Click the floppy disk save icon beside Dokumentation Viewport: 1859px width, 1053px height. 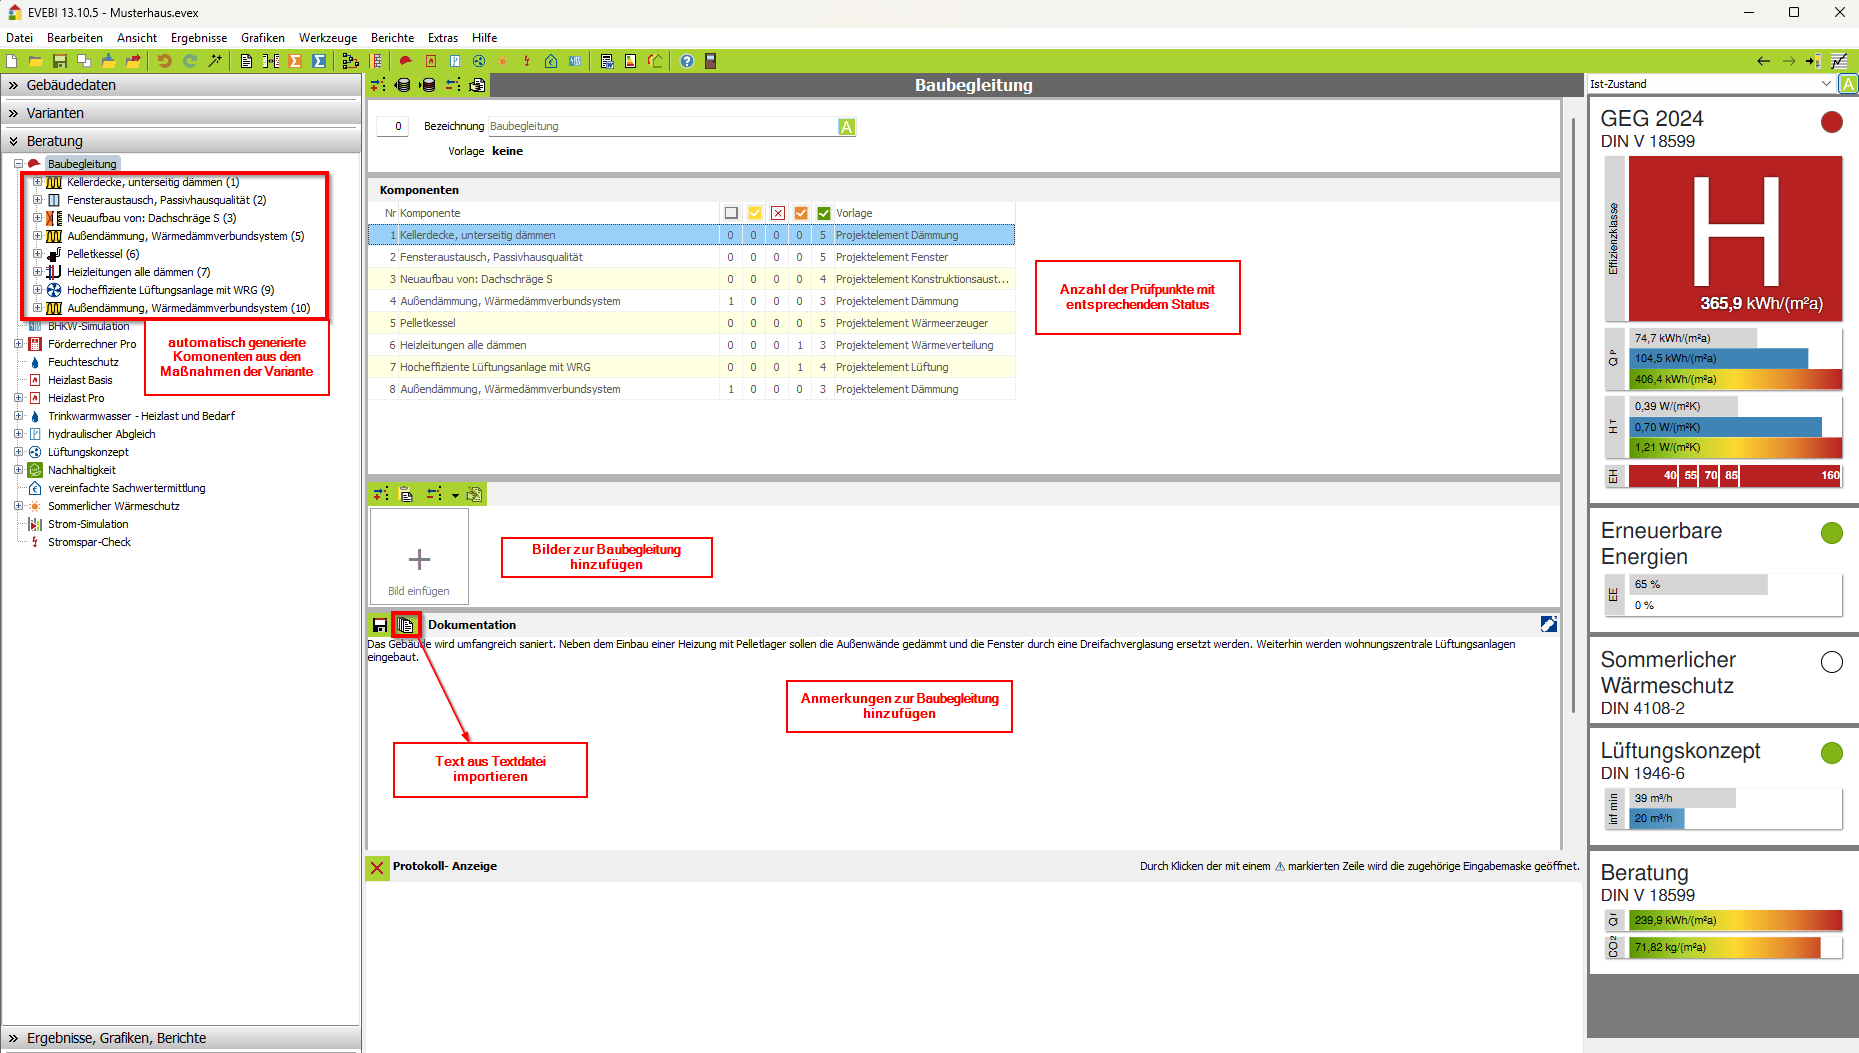pos(380,625)
